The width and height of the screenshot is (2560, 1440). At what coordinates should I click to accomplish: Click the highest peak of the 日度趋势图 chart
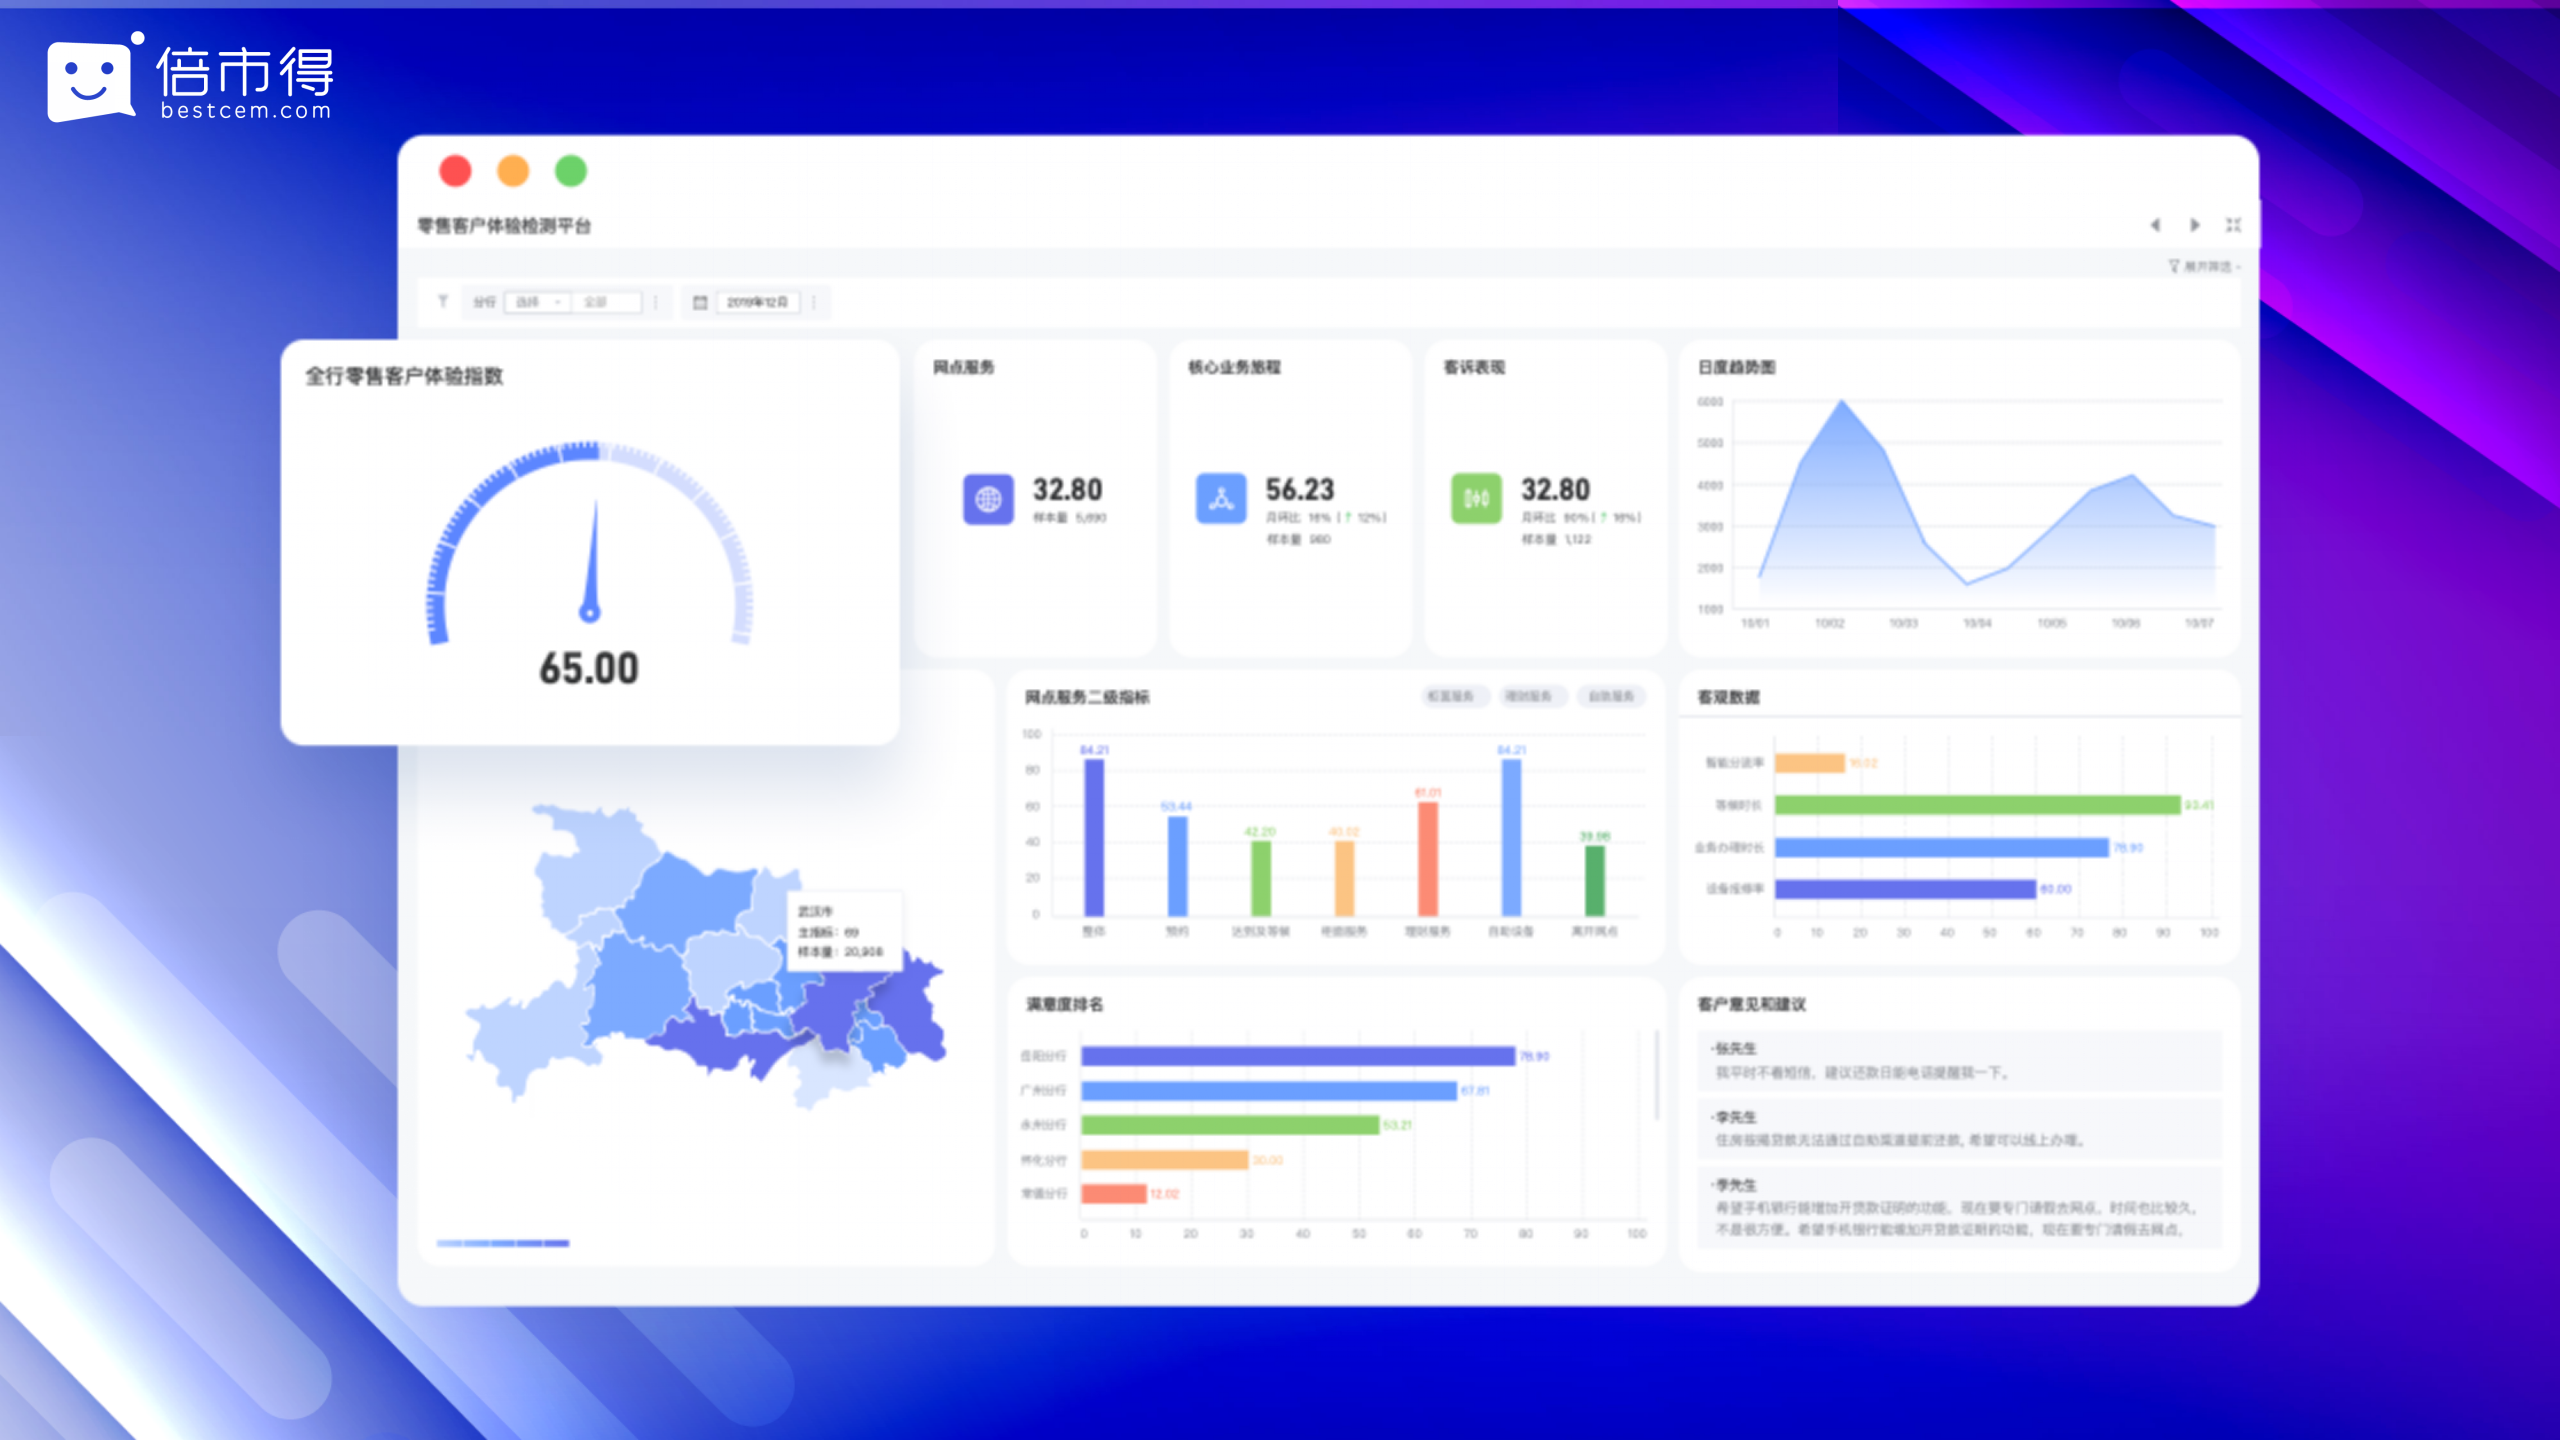tap(1842, 402)
